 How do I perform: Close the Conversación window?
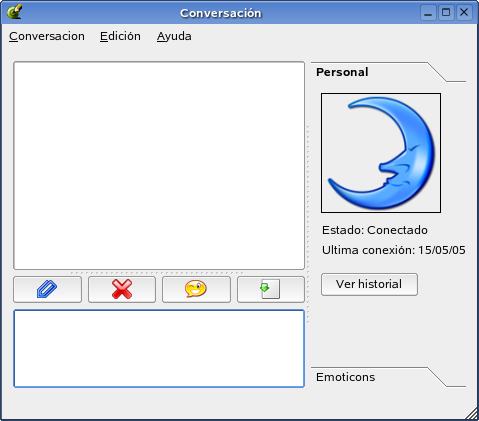point(464,13)
